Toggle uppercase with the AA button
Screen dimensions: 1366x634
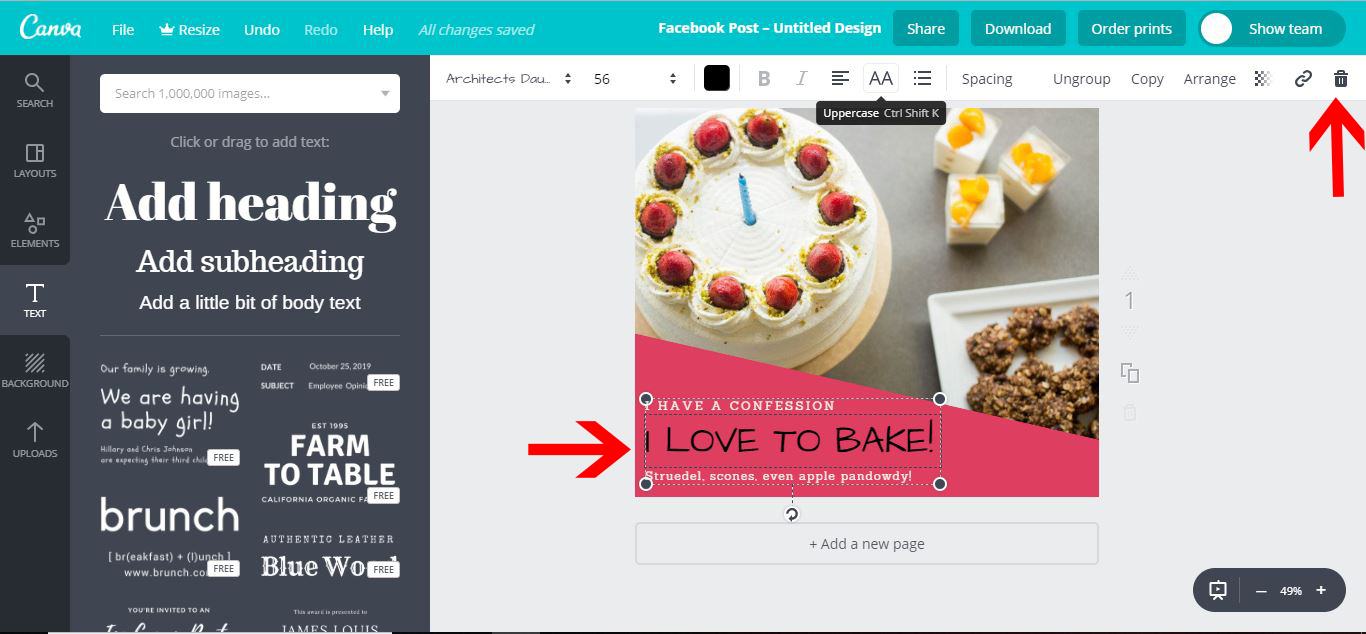880,77
